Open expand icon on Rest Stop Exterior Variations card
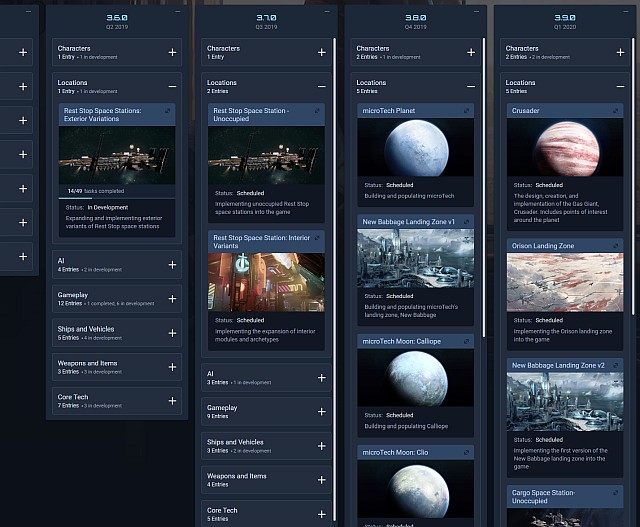 click(168, 111)
